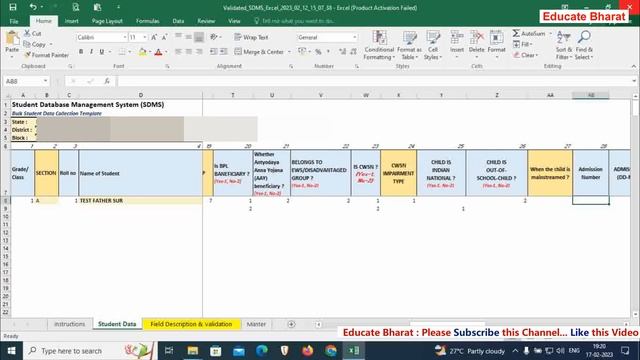The image size is (640, 360).
Task: Open Clear dropdown
Action: pyautogui.click(x=526, y=55)
